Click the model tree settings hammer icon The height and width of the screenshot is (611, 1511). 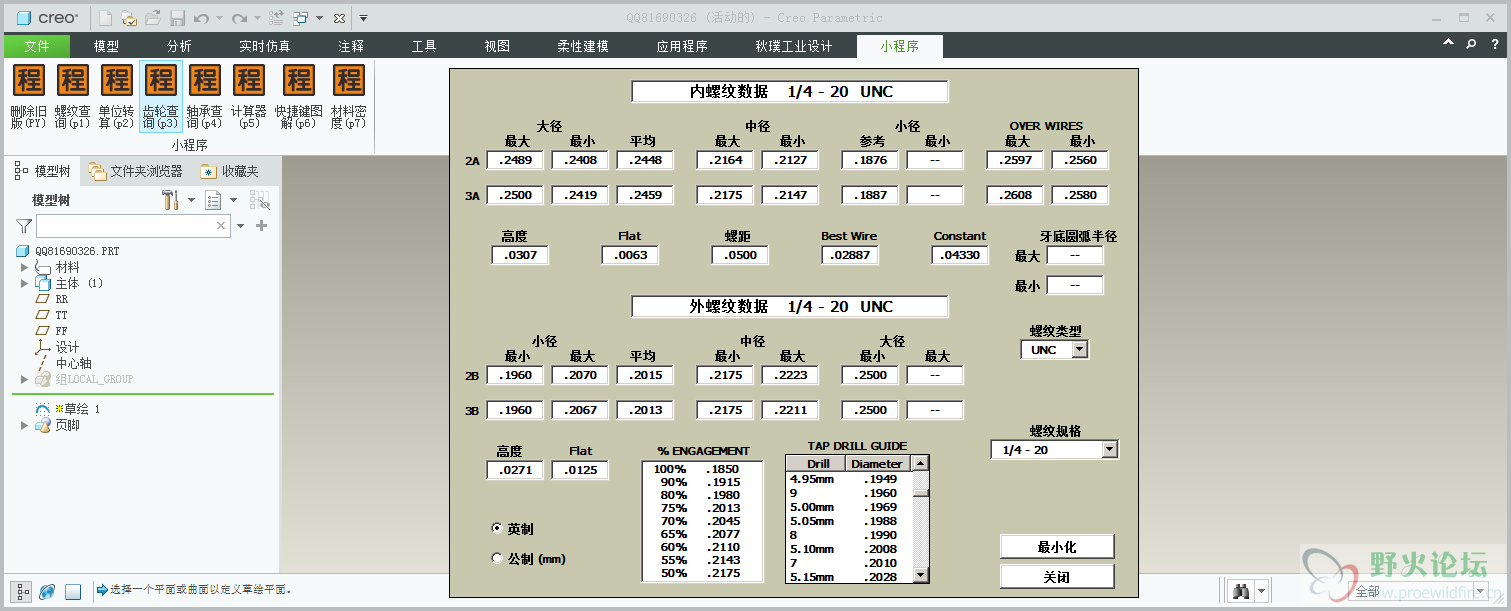click(x=170, y=200)
